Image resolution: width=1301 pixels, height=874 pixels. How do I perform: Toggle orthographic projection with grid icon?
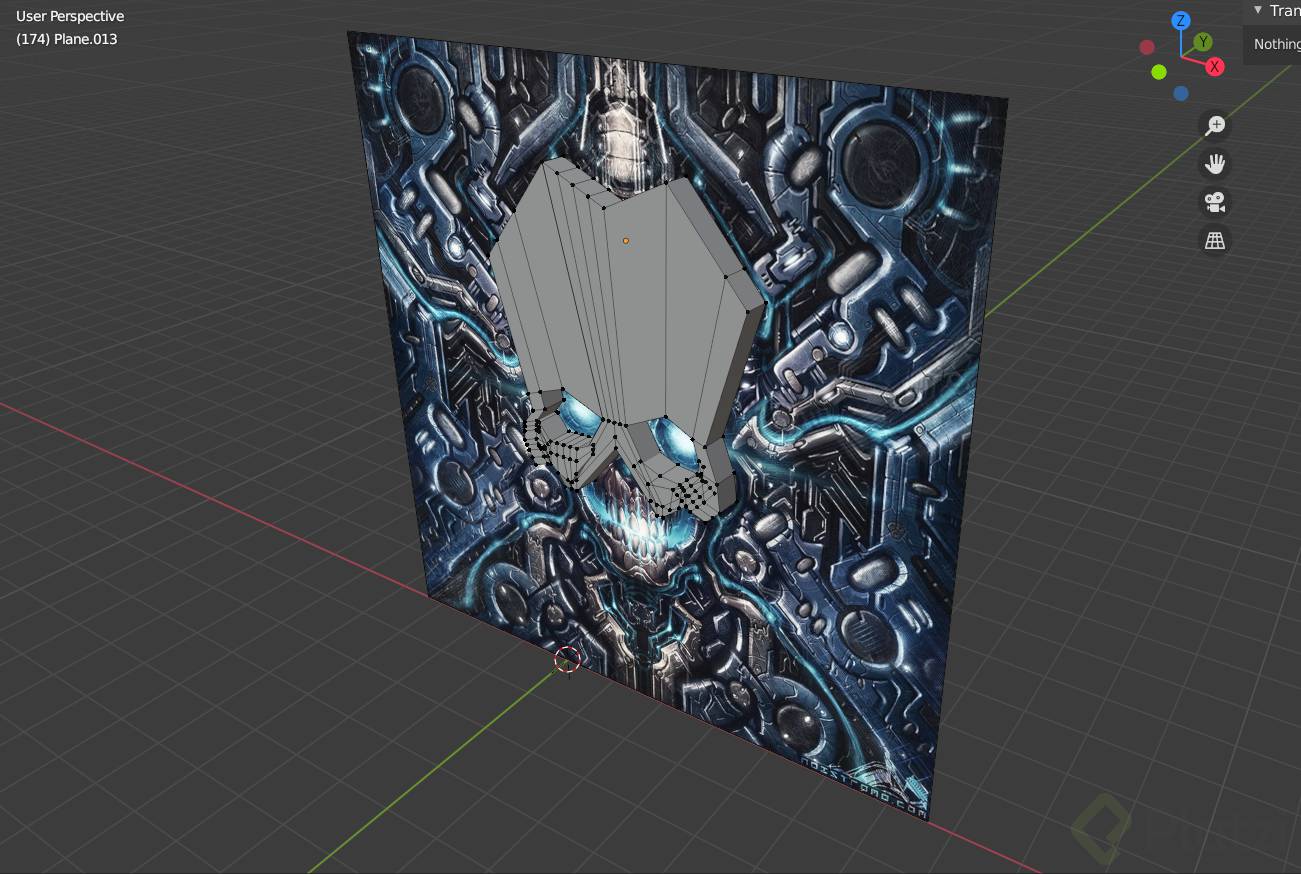point(1214,240)
